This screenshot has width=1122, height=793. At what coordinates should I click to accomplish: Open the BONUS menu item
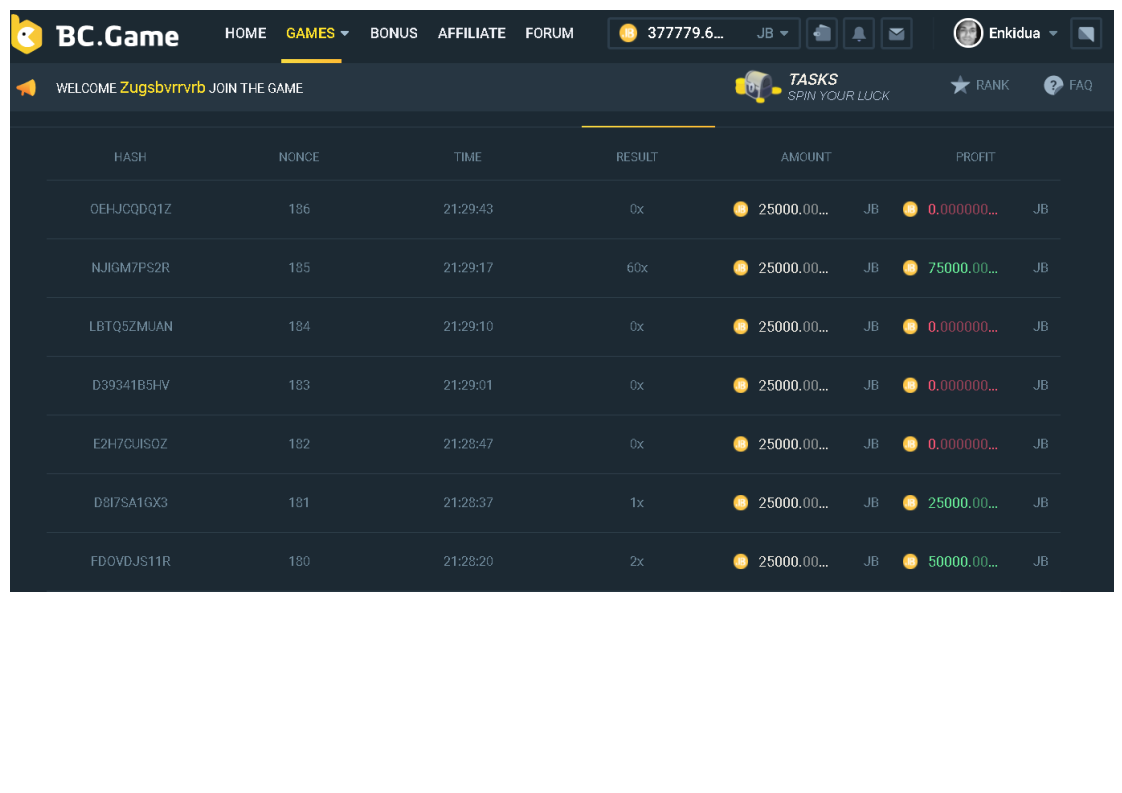(x=393, y=33)
